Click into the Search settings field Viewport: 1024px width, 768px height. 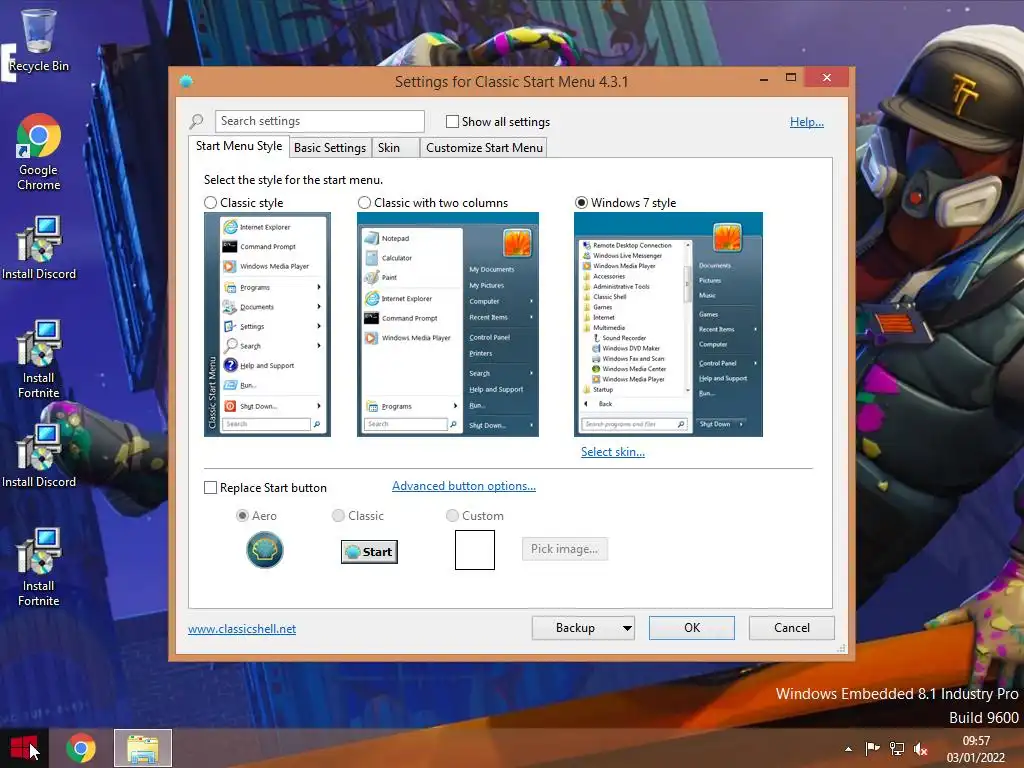(319, 121)
